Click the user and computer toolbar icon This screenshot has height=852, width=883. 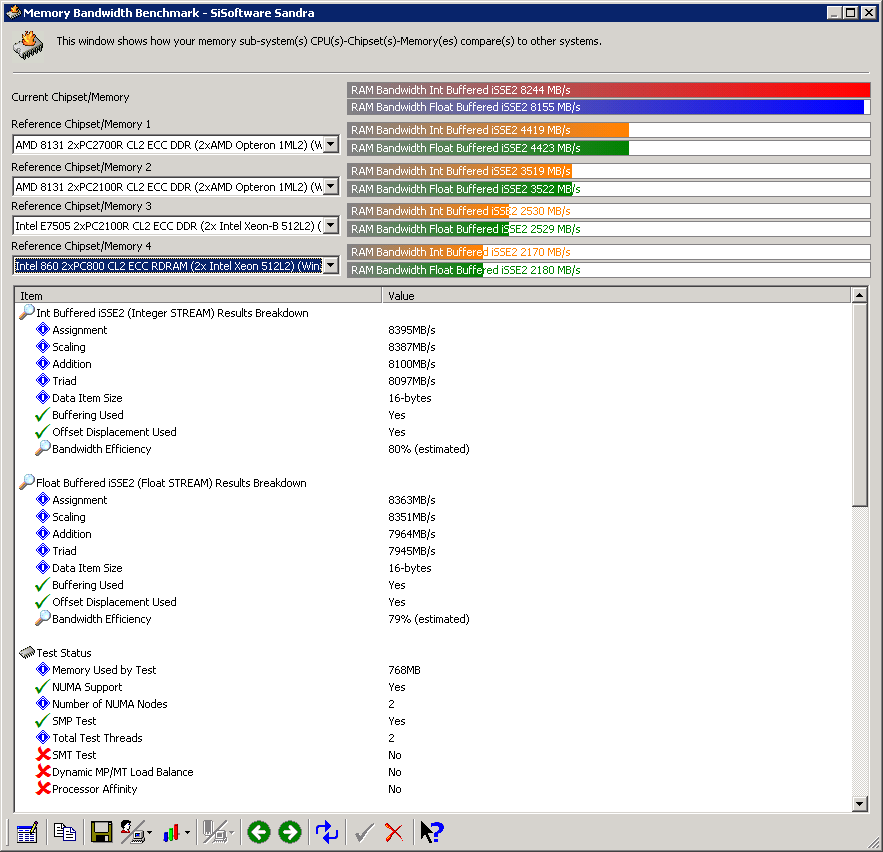pyautogui.click(x=132, y=832)
